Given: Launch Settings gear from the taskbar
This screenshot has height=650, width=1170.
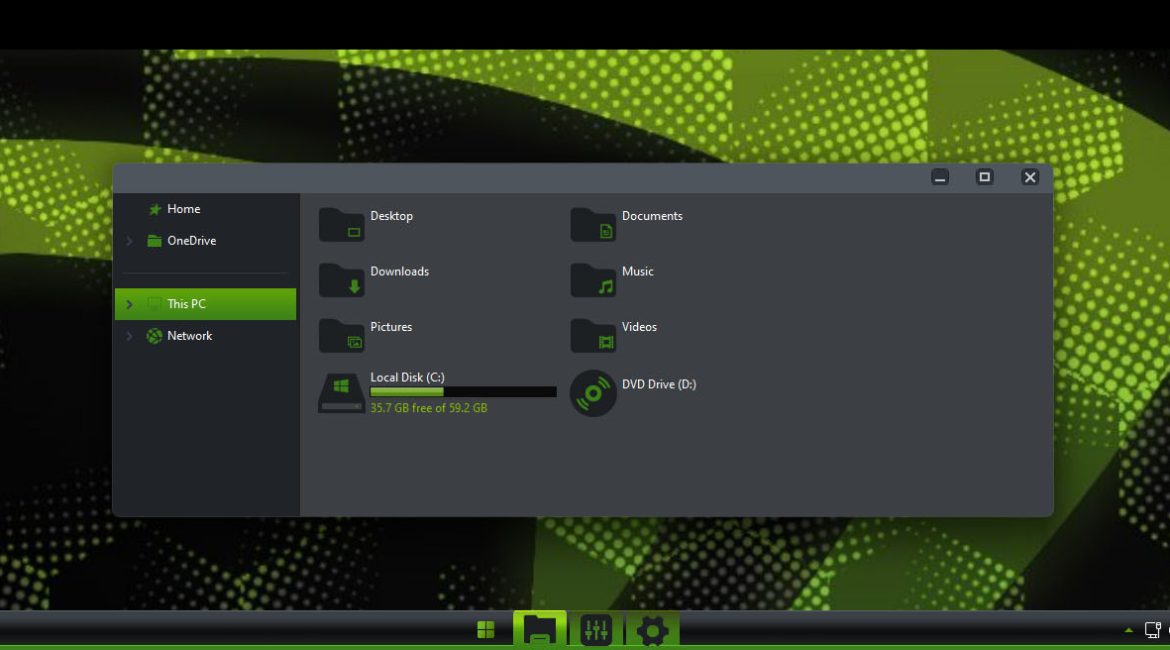Looking at the screenshot, I should pos(652,630).
